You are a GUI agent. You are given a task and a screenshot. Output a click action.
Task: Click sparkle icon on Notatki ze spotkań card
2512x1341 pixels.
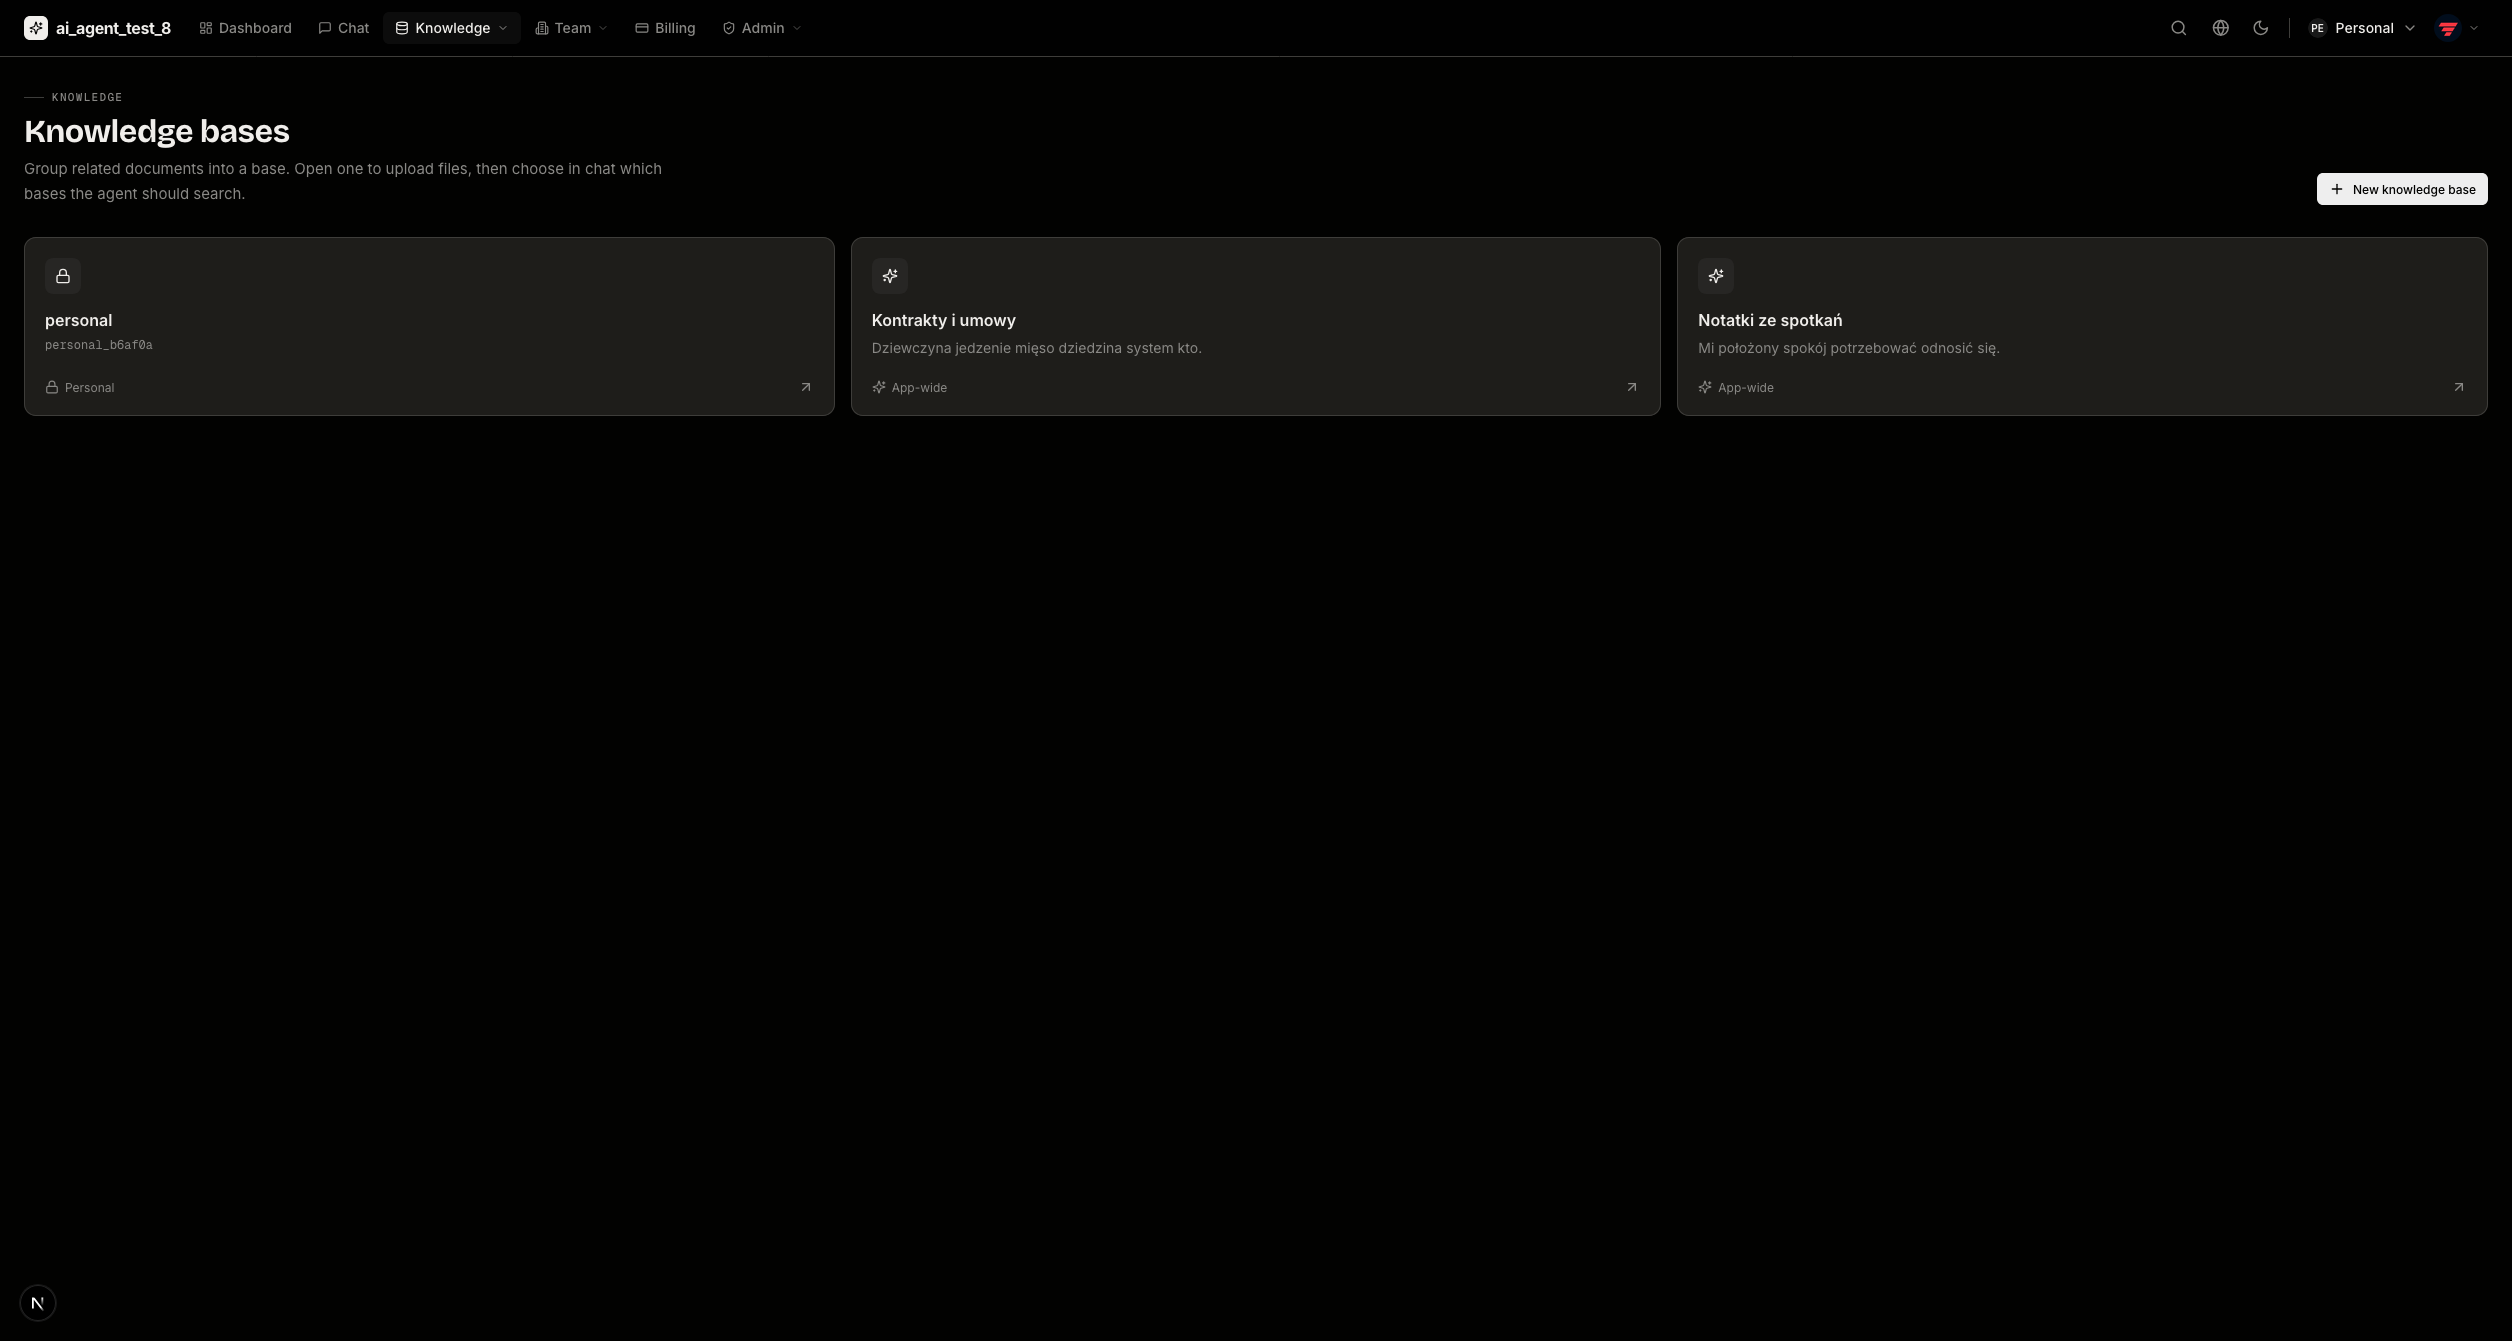click(x=1716, y=276)
